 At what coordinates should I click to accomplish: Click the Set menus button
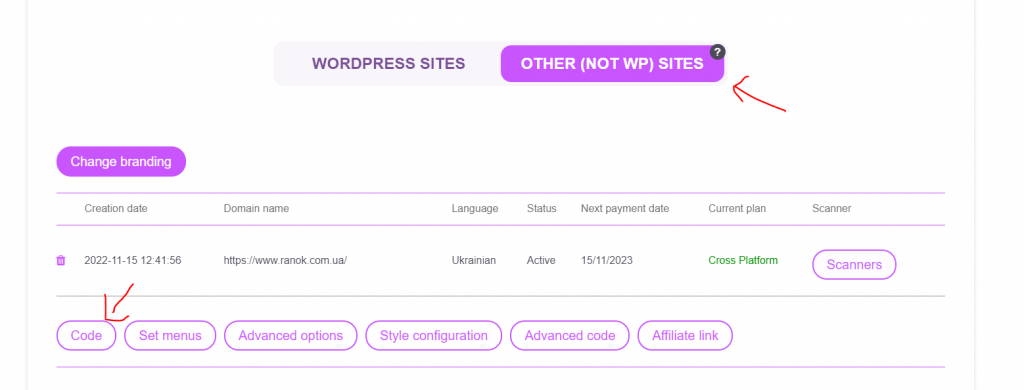coord(170,336)
